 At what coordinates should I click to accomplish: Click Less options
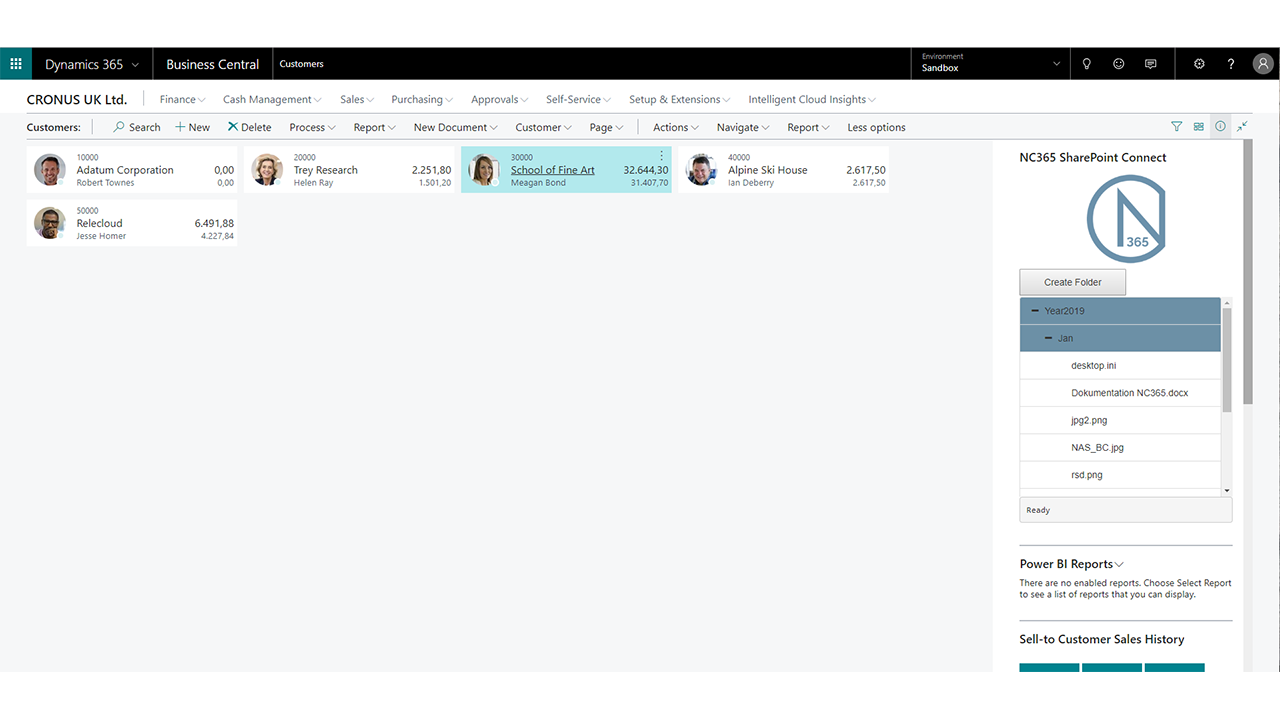pyautogui.click(x=876, y=127)
